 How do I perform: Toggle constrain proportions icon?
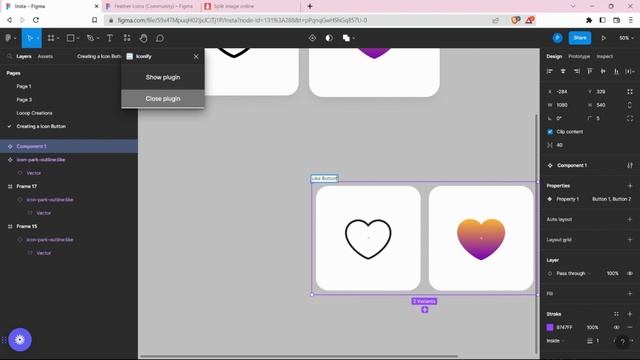[x=630, y=105]
